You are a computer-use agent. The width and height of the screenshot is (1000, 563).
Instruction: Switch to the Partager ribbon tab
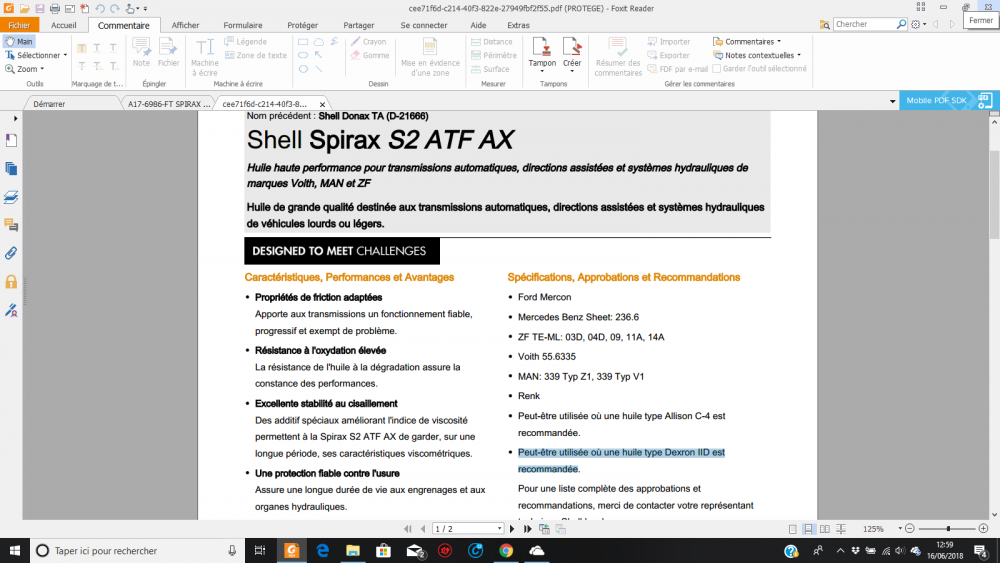pyautogui.click(x=359, y=25)
